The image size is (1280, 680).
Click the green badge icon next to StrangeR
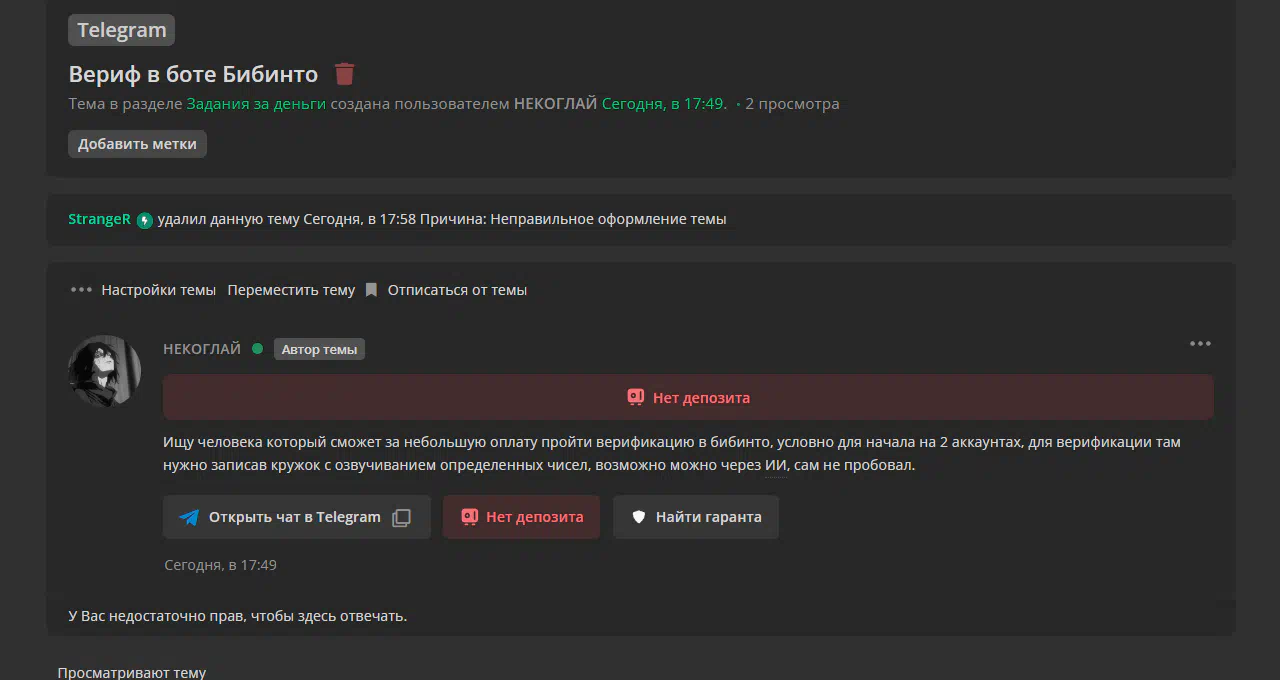click(145, 220)
